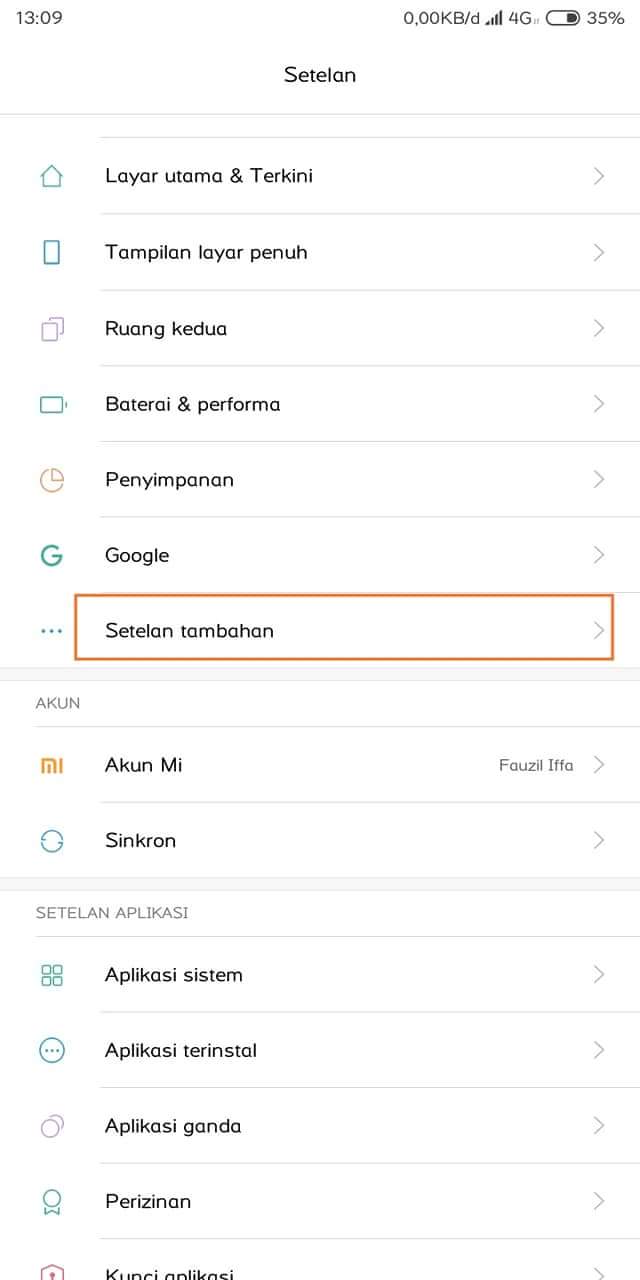Tap the Mi logo icon

click(x=51, y=765)
